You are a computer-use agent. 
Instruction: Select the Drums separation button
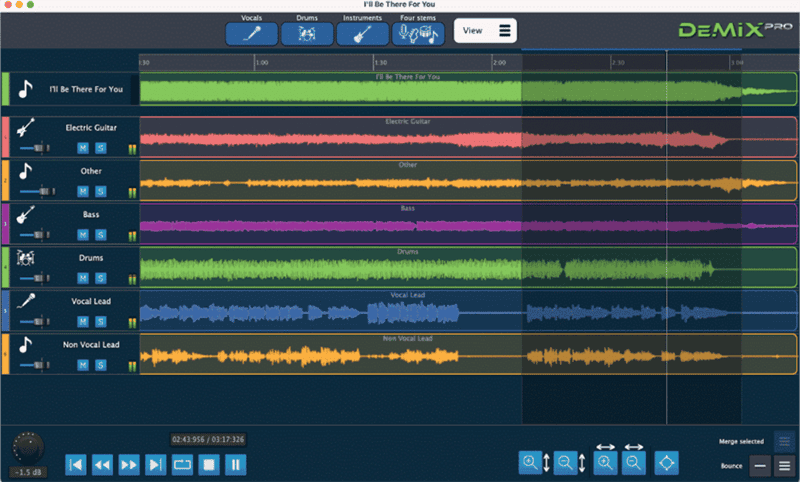307,34
